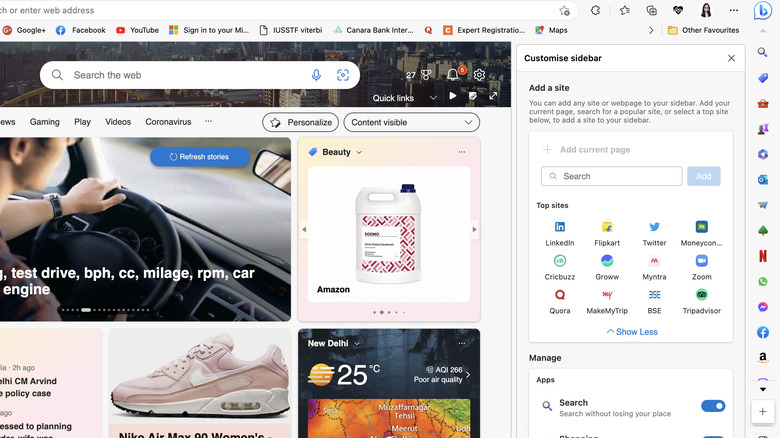Viewport: 780px width, 438px height.
Task: Open the WhatsApp sidebar icon
Action: pyautogui.click(x=763, y=282)
